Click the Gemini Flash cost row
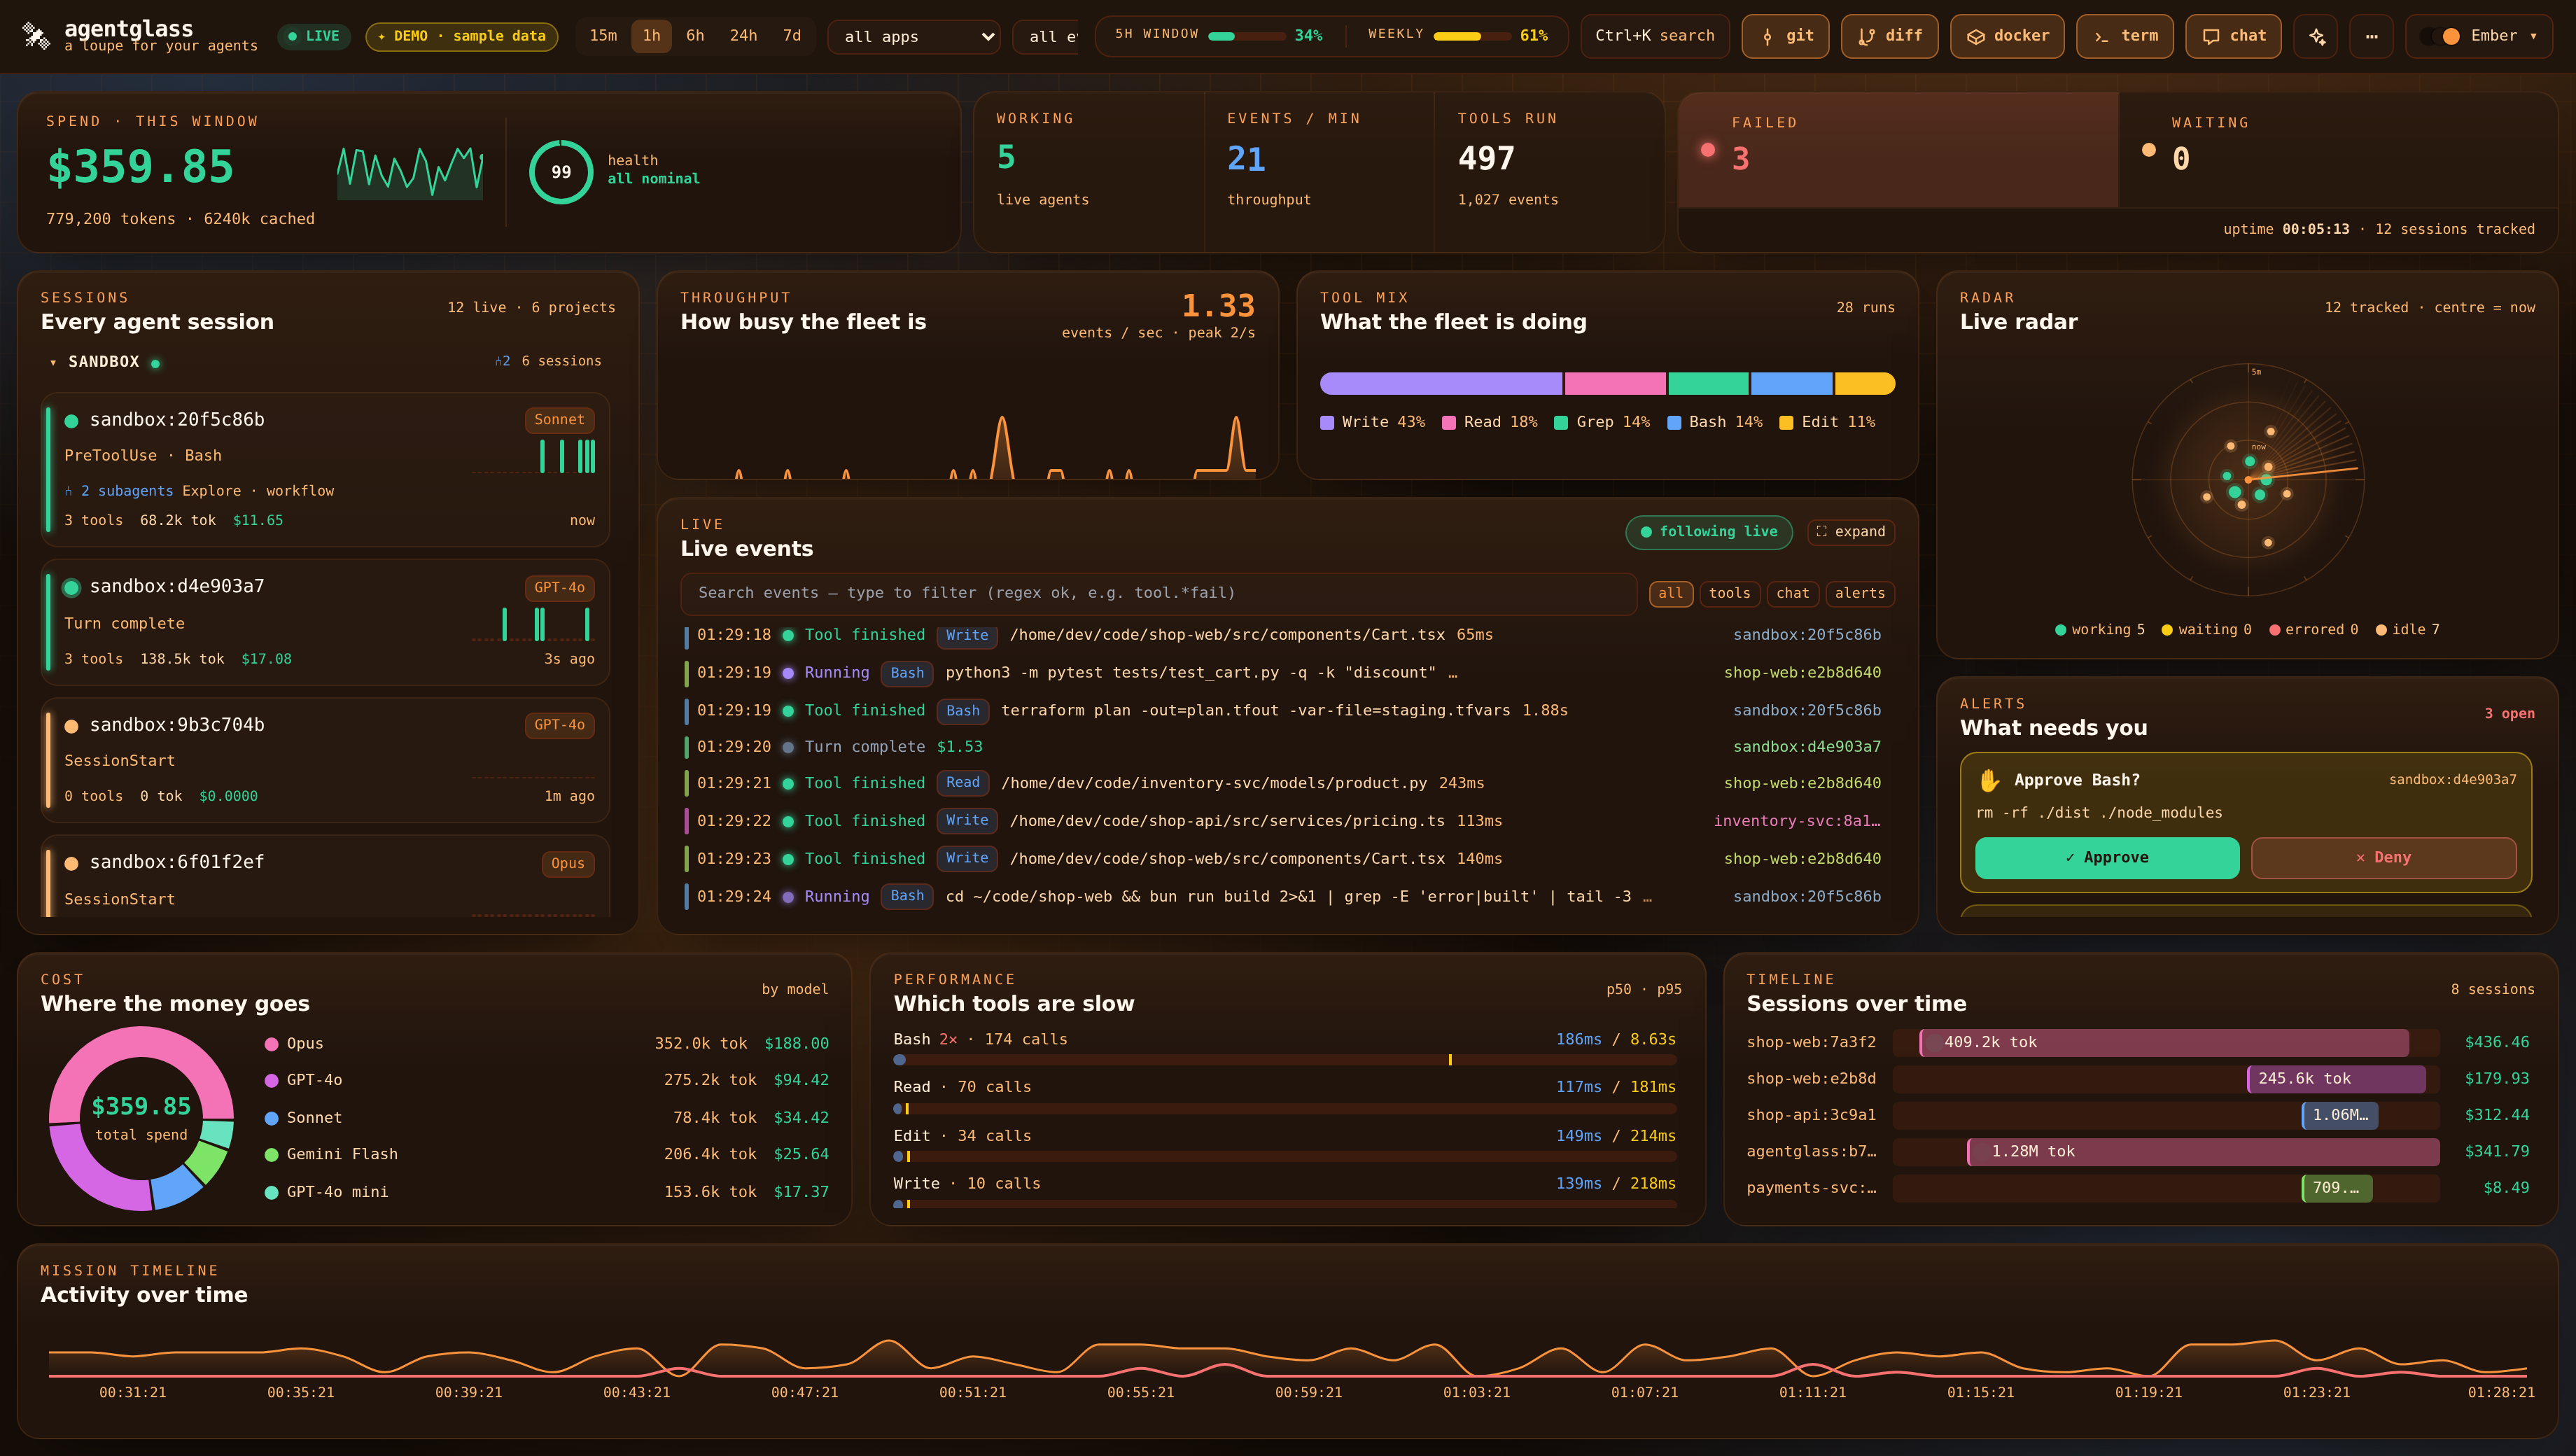The height and width of the screenshot is (1456, 2576). click(546, 1155)
